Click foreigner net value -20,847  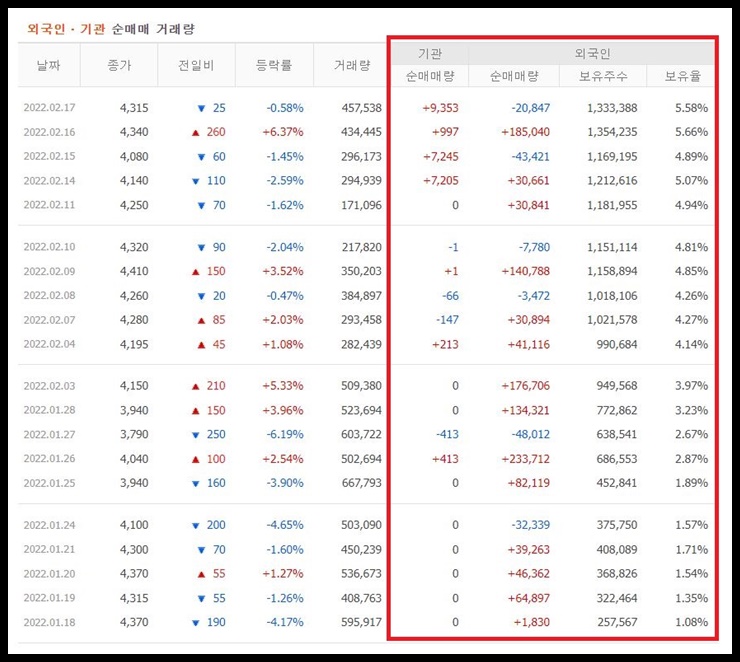[530, 108]
